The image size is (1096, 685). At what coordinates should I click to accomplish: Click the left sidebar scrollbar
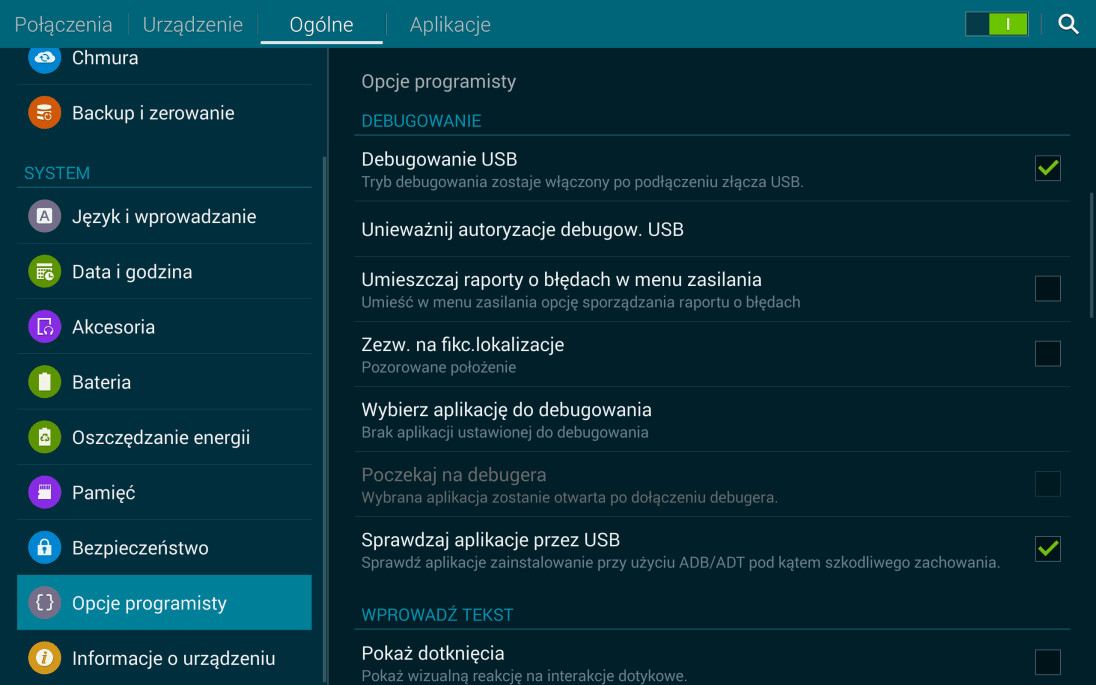coord(324,419)
